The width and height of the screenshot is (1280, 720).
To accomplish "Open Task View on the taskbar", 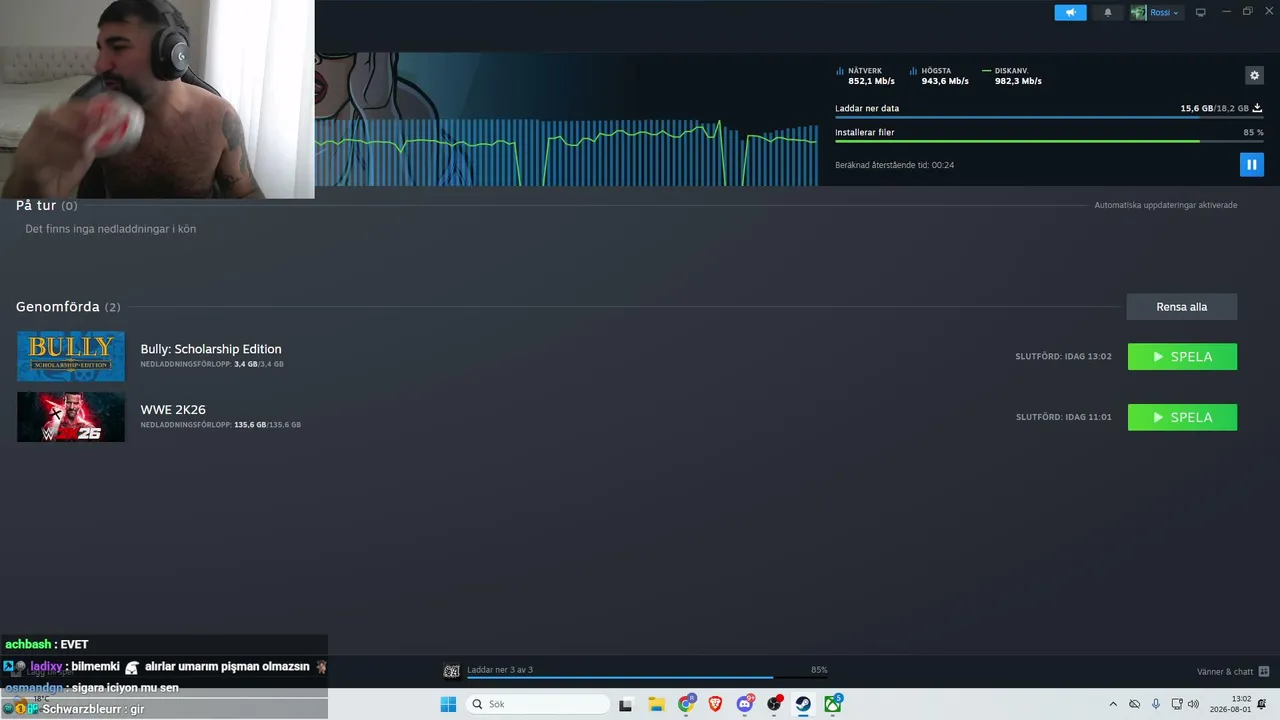I will click(626, 704).
